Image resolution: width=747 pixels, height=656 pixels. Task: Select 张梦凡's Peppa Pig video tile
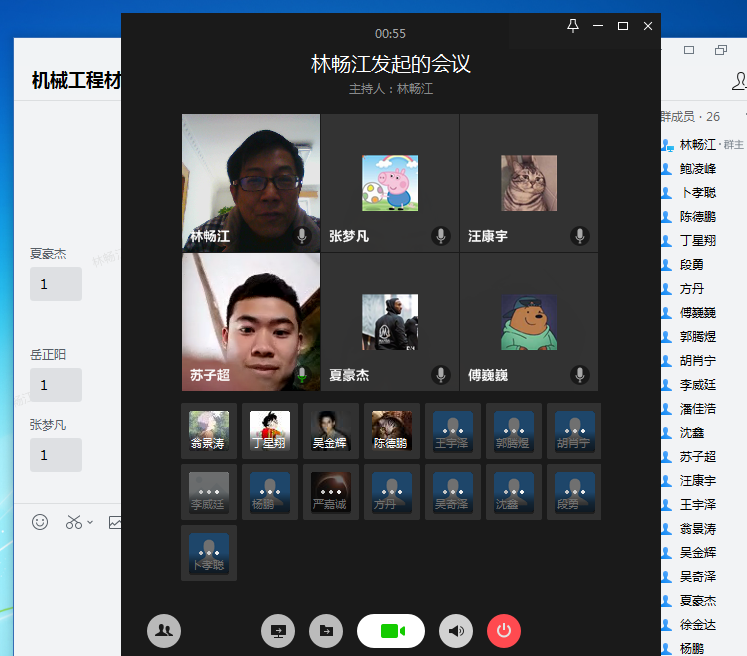point(390,182)
